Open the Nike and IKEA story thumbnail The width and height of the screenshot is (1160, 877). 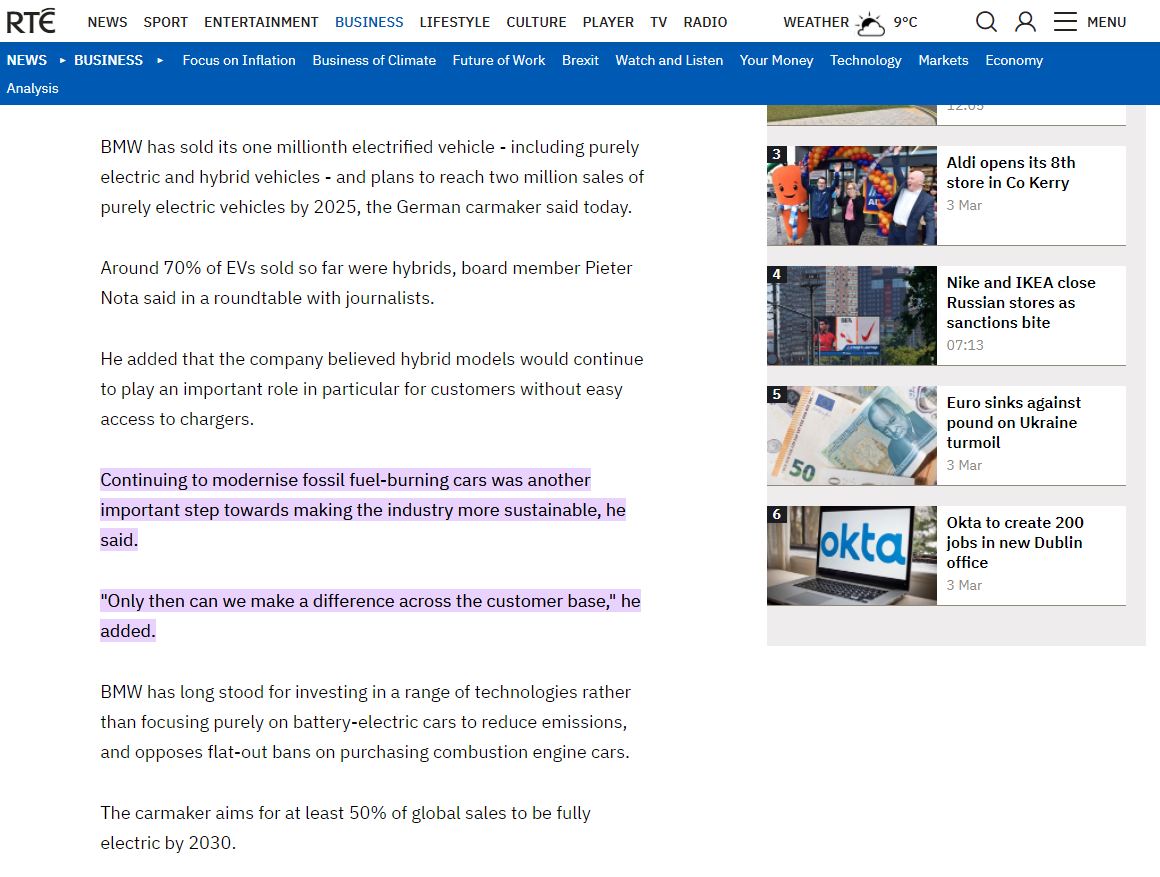click(x=852, y=315)
